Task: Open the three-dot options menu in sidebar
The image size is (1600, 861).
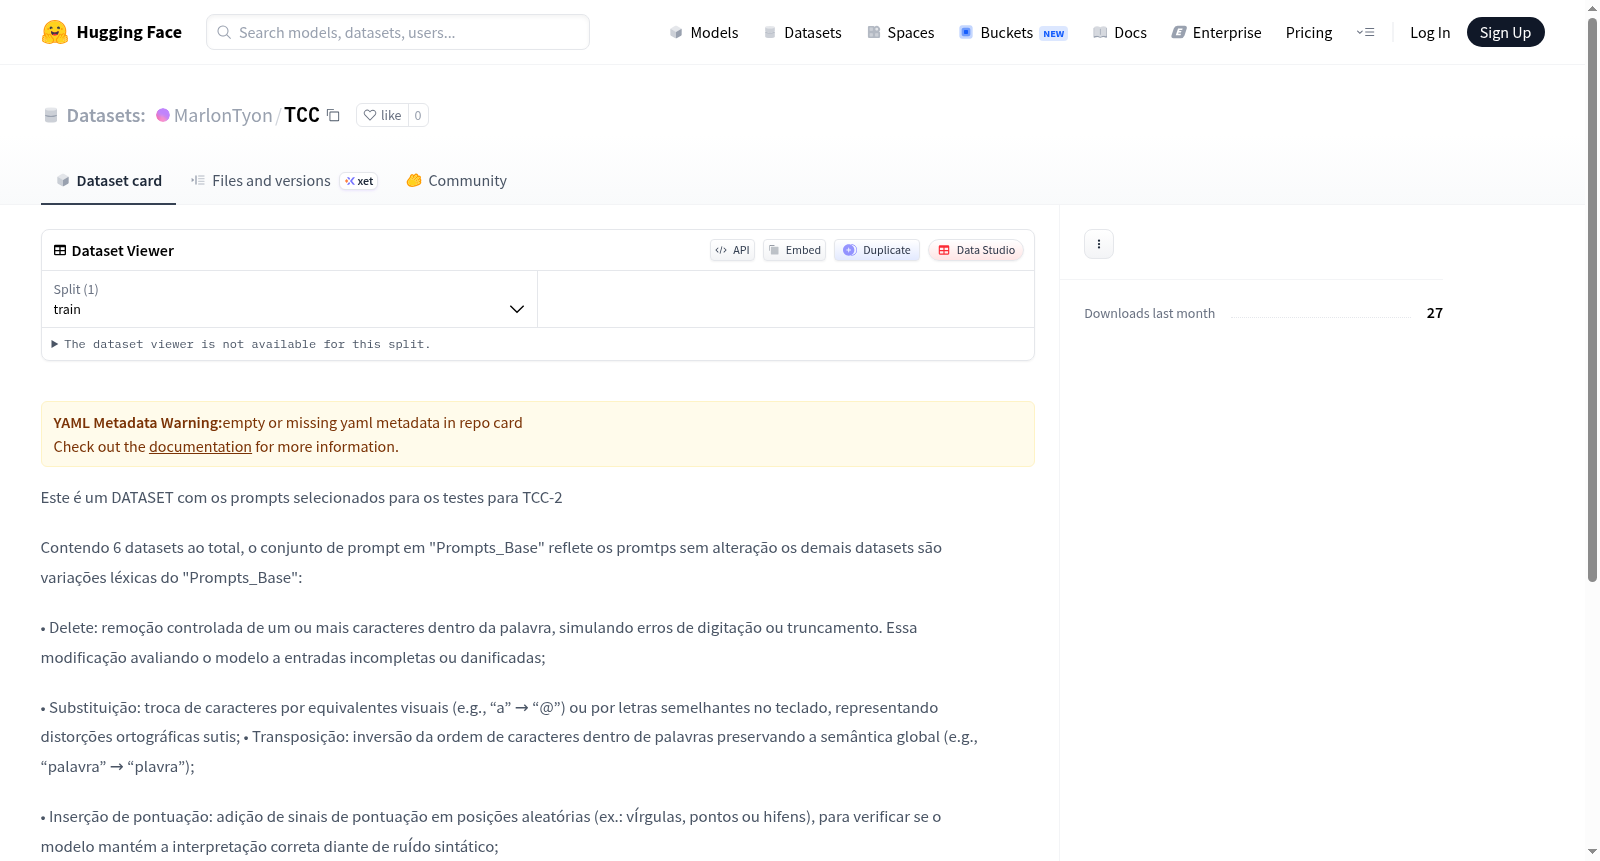Action: (x=1099, y=244)
